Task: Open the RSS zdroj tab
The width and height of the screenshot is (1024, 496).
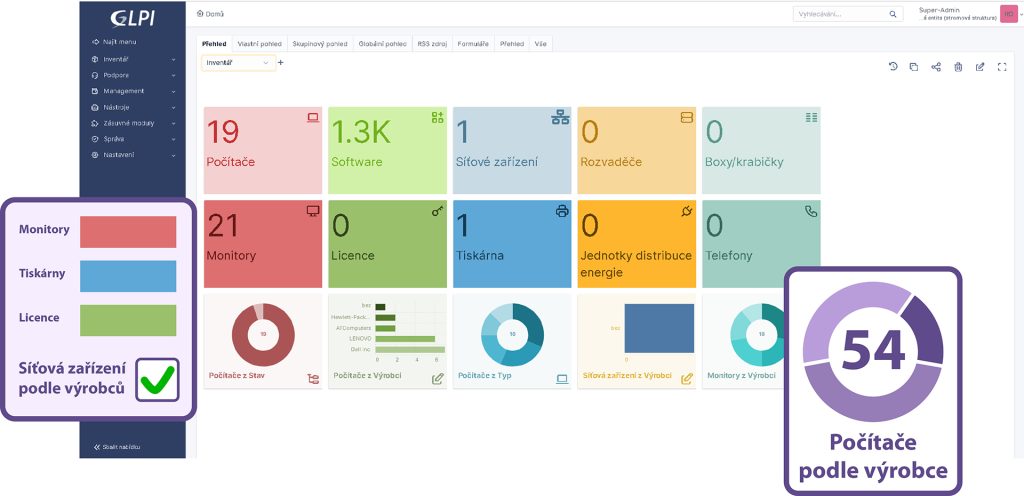Action: pyautogui.click(x=432, y=44)
